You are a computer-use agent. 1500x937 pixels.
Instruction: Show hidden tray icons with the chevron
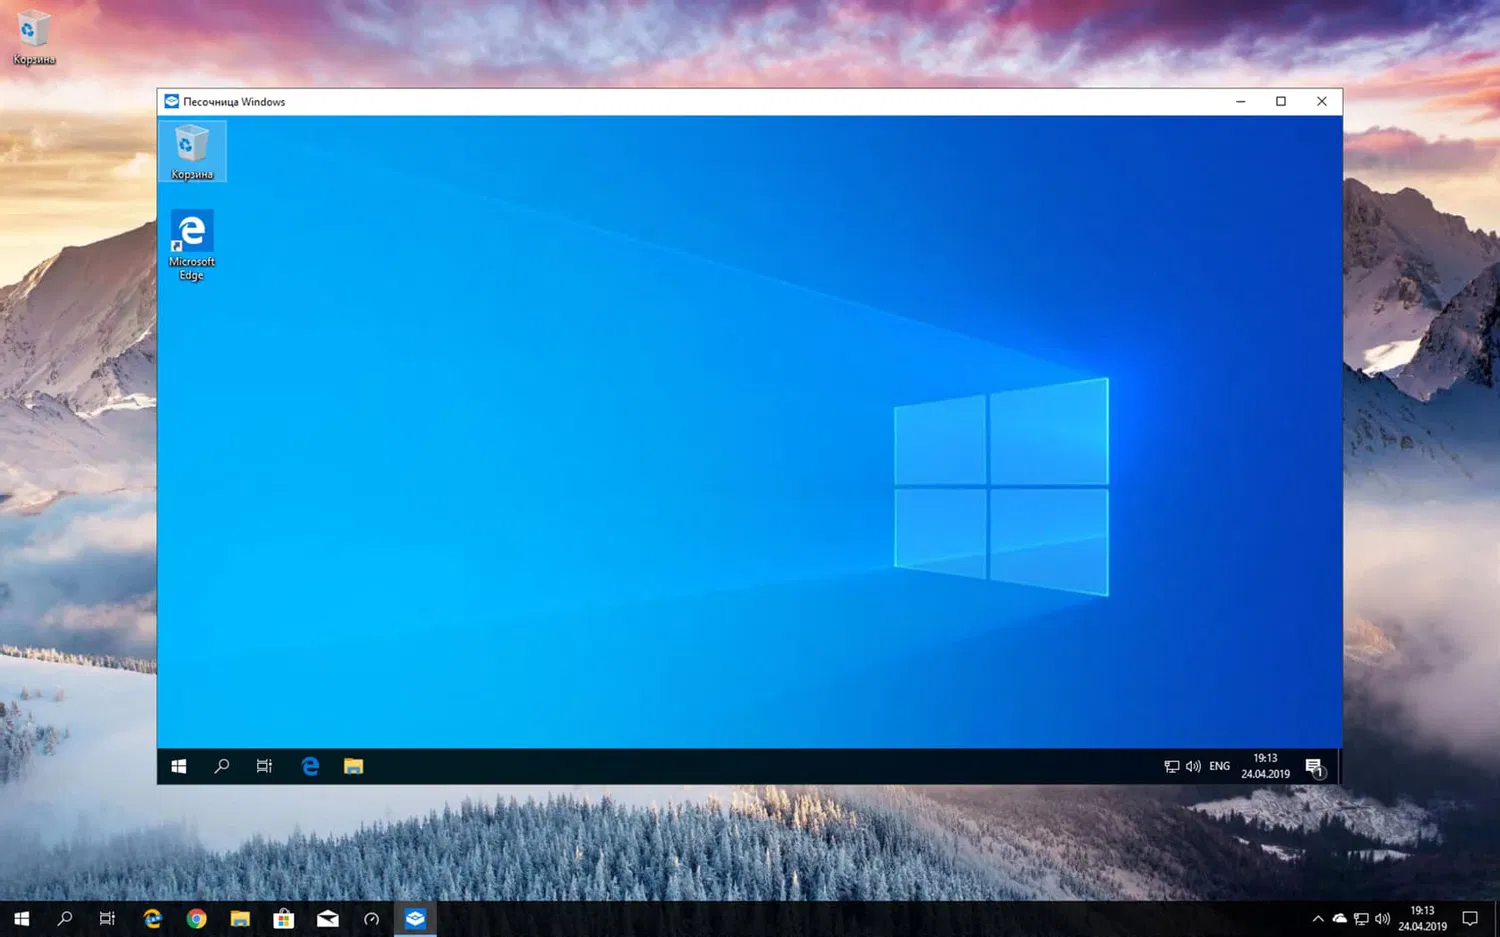(1318, 918)
